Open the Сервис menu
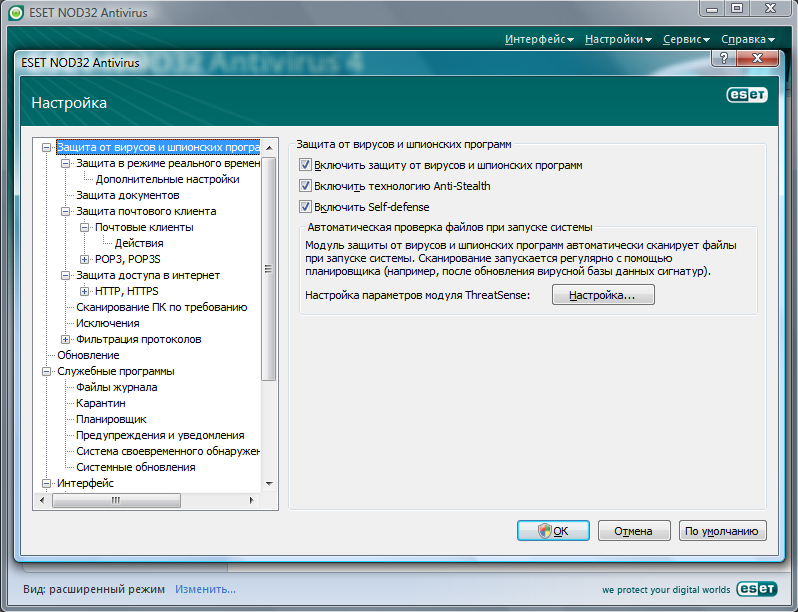This screenshot has width=798, height=612. pos(685,39)
